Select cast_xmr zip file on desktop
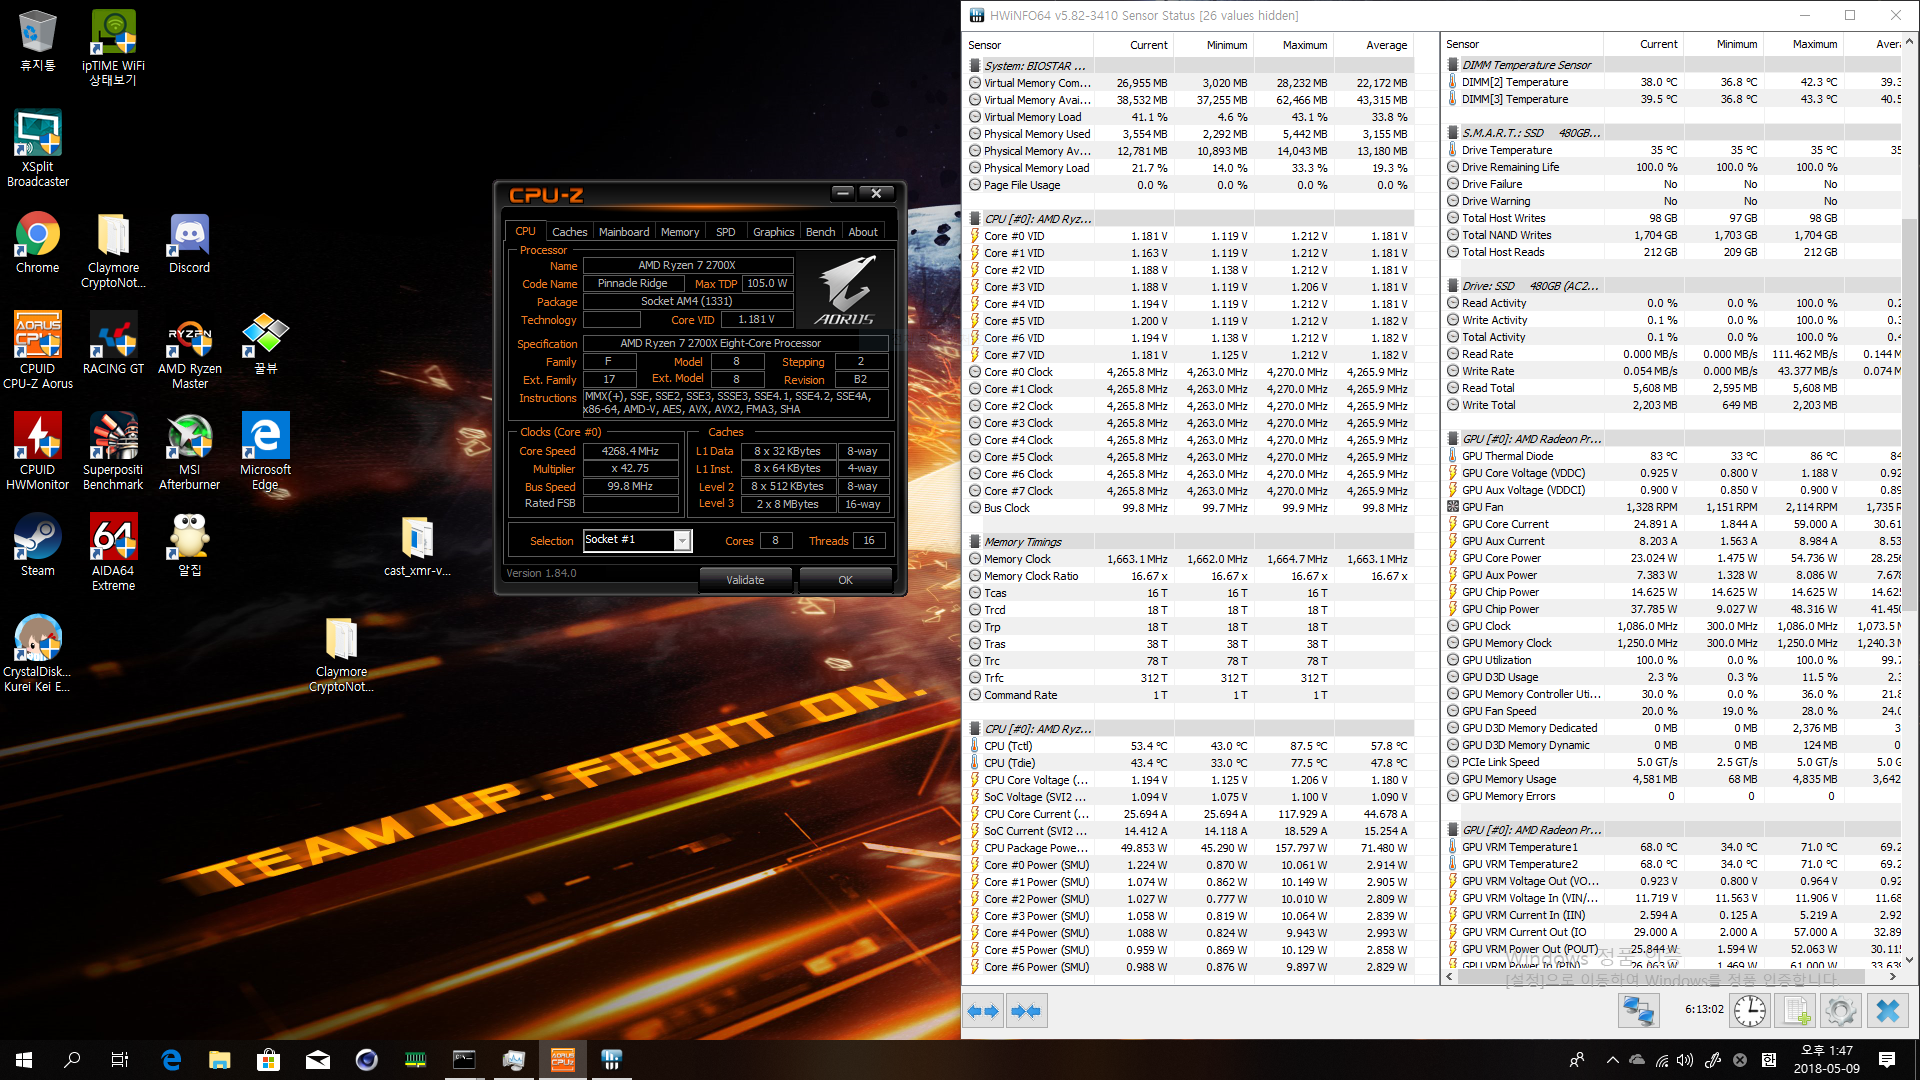This screenshot has width=1920, height=1080. [x=417, y=546]
